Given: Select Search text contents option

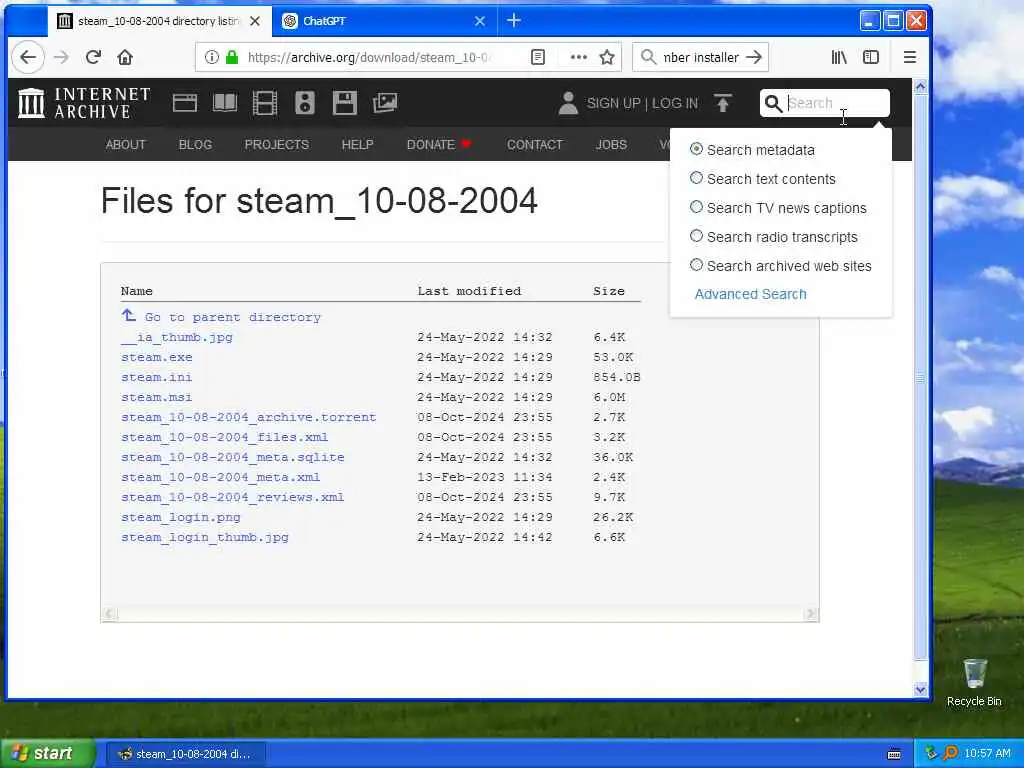Looking at the screenshot, I should coord(696,178).
